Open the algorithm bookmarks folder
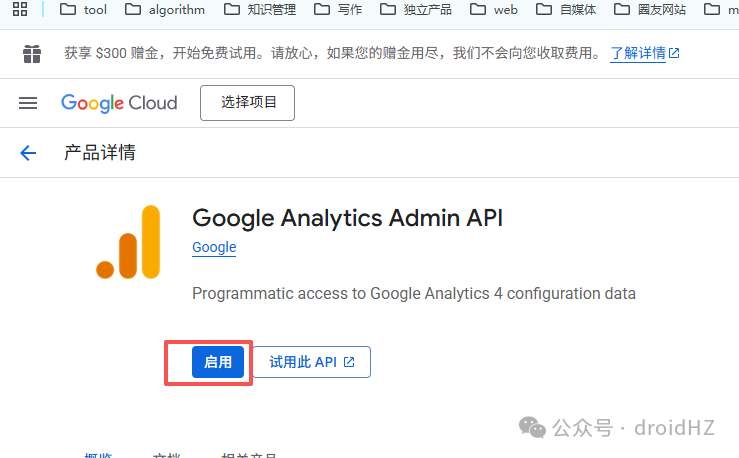The width and height of the screenshot is (739, 458). pyautogui.click(x=165, y=9)
